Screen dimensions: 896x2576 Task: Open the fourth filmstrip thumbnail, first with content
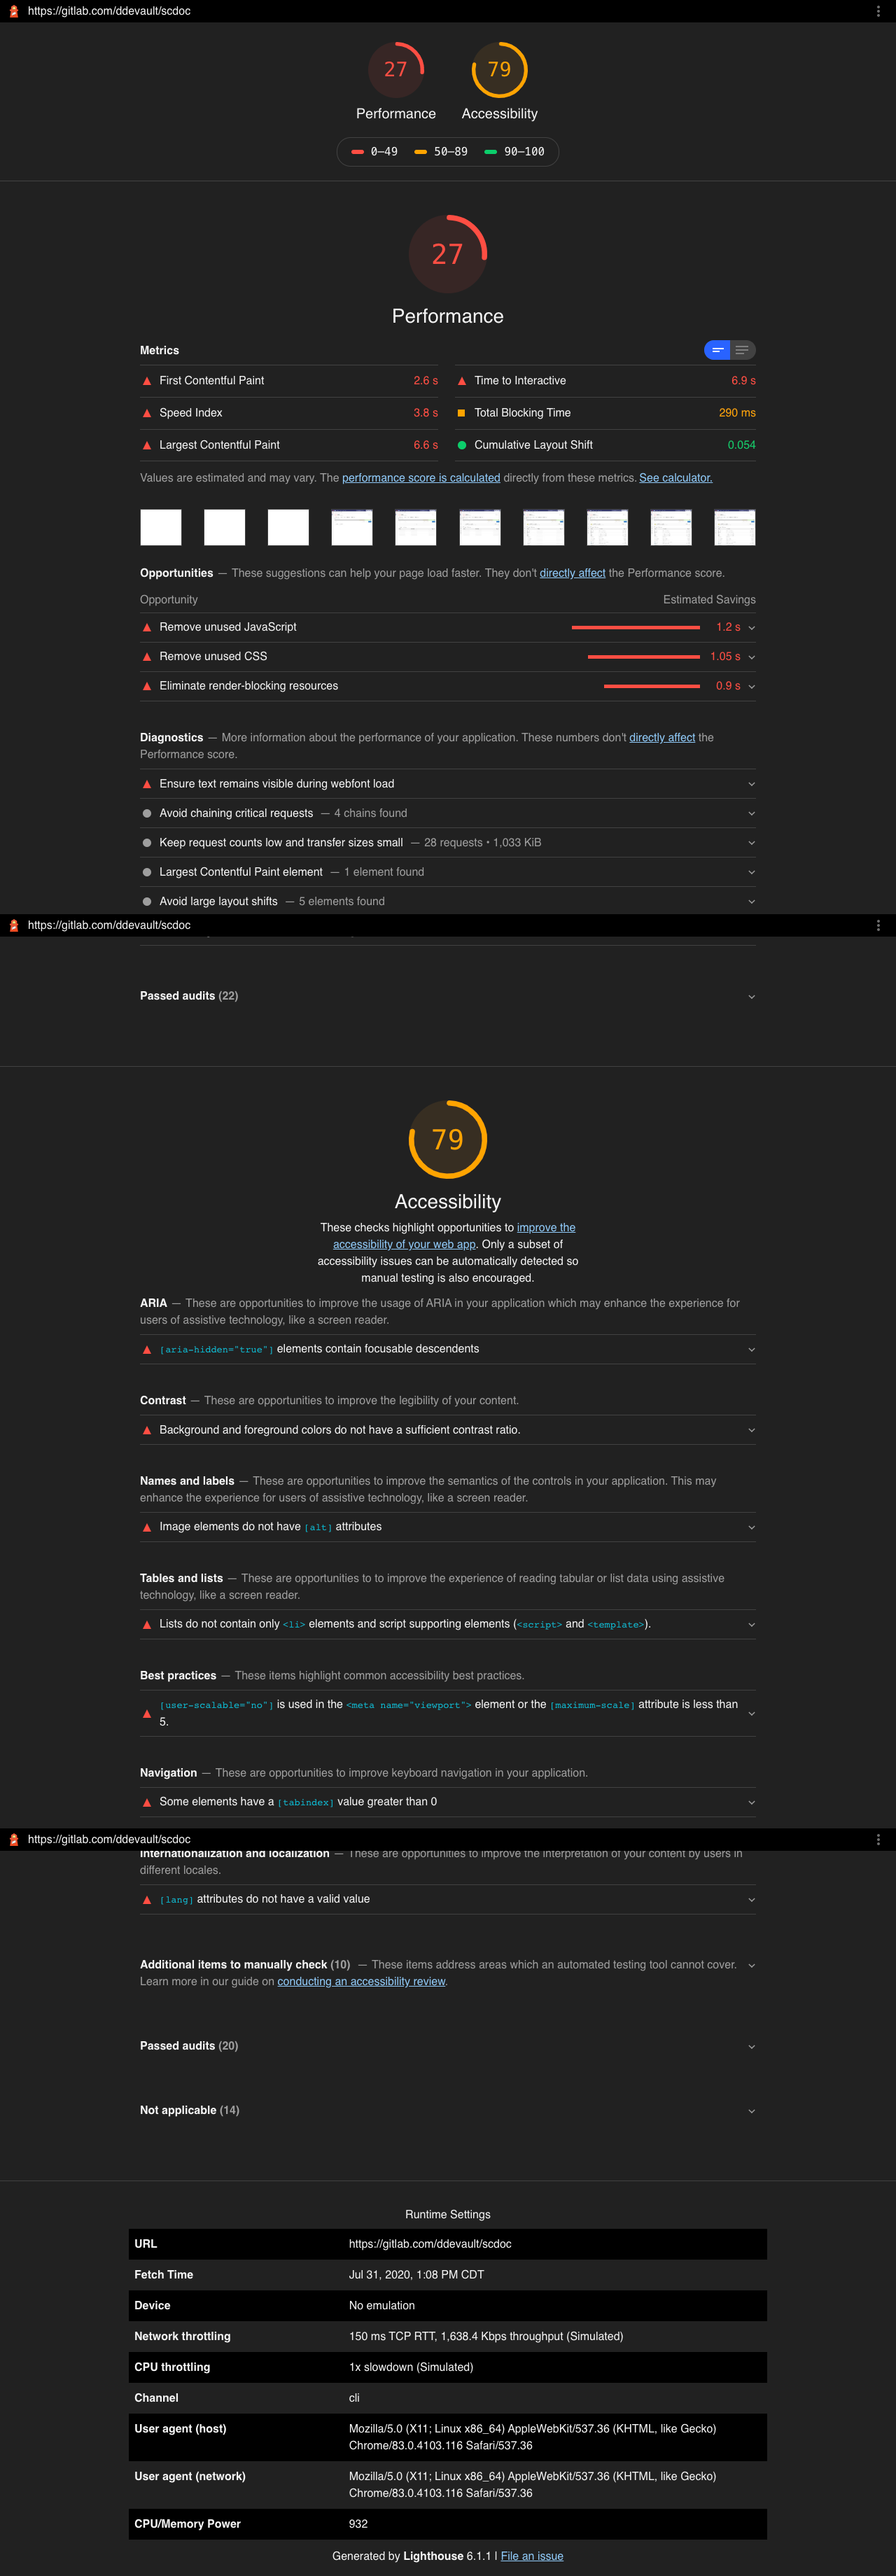(352, 527)
